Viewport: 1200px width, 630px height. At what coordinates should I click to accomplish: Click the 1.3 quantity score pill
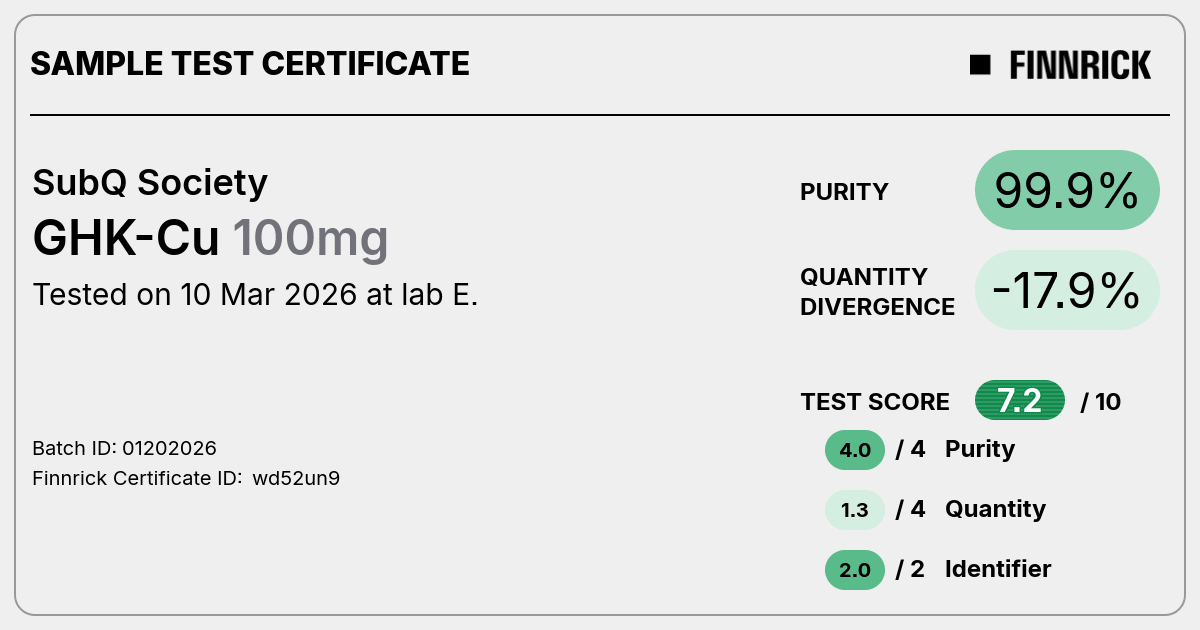pyautogui.click(x=855, y=510)
